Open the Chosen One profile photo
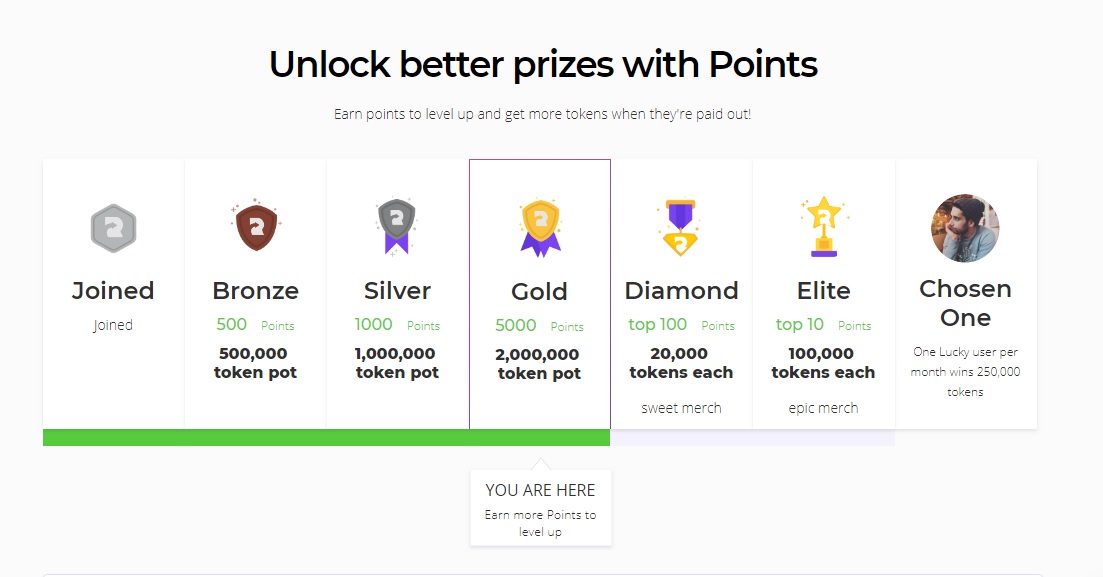Image resolution: width=1103 pixels, height=577 pixels. 965,228
